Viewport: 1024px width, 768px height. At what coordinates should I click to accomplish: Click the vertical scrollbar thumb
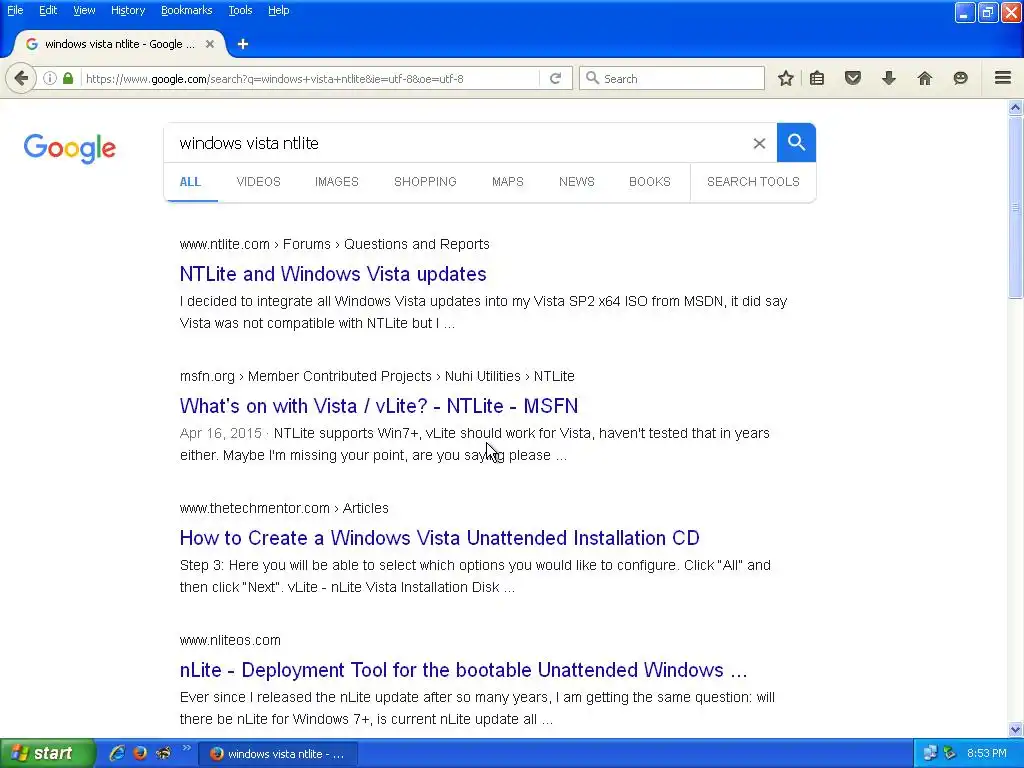point(1016,206)
